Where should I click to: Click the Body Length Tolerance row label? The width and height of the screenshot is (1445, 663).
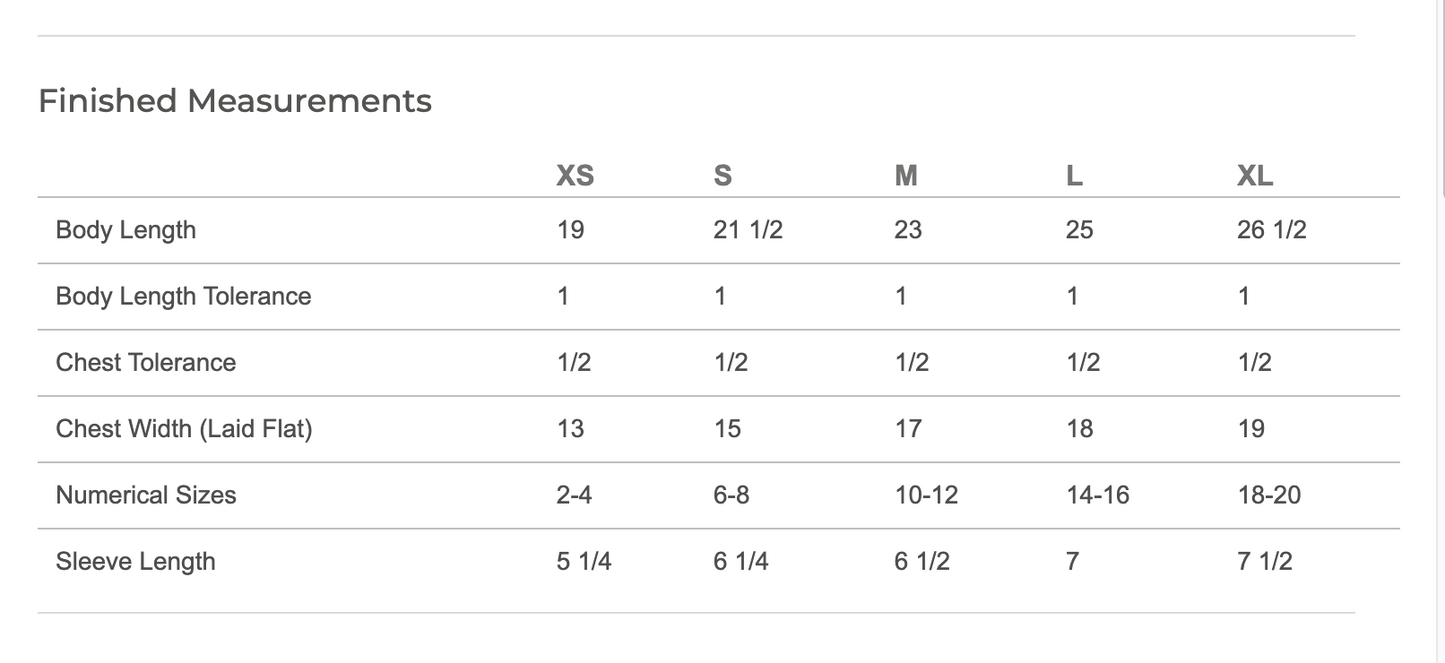click(x=184, y=296)
